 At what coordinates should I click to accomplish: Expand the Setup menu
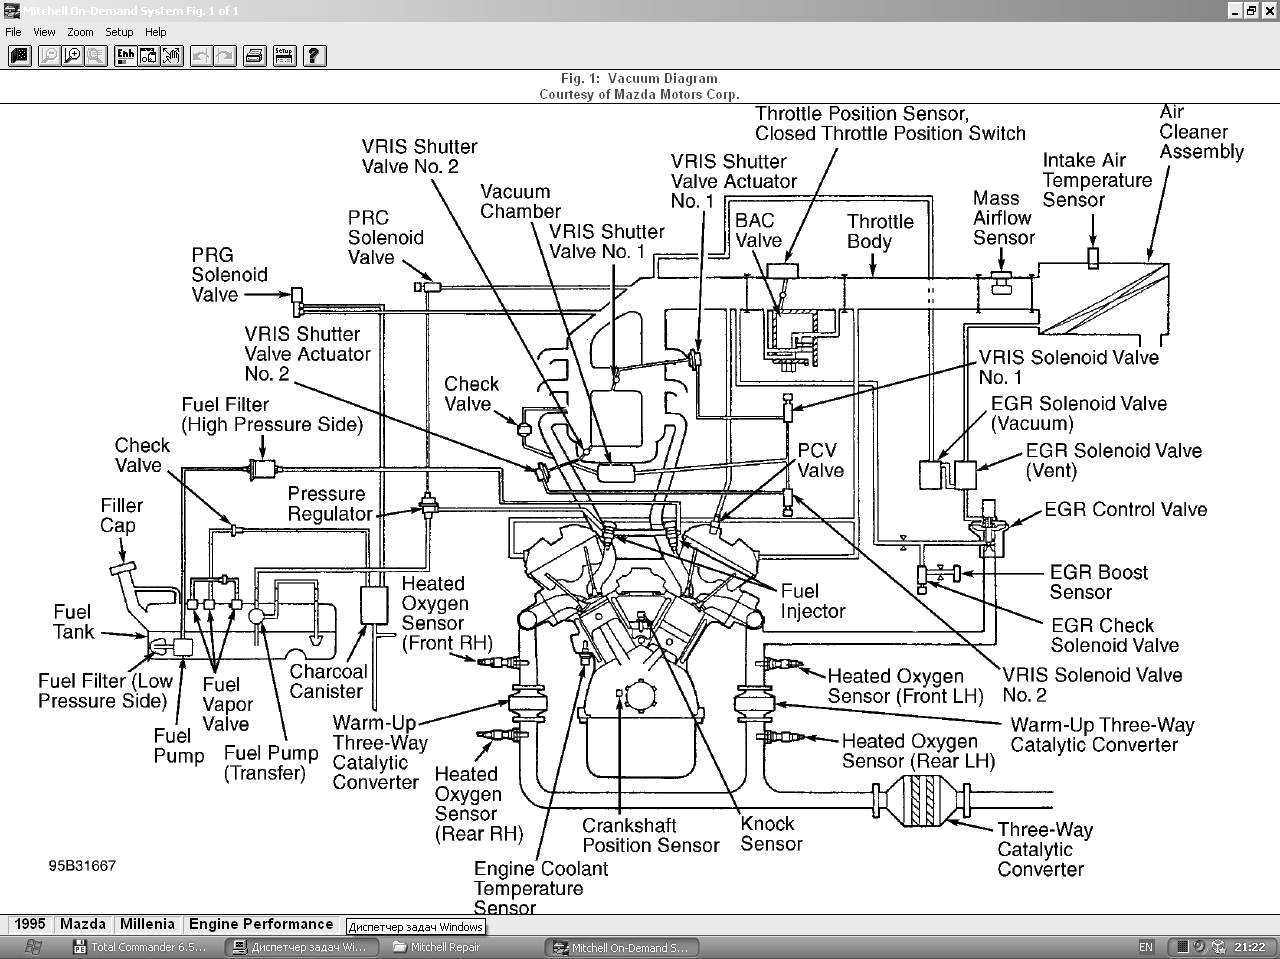119,32
